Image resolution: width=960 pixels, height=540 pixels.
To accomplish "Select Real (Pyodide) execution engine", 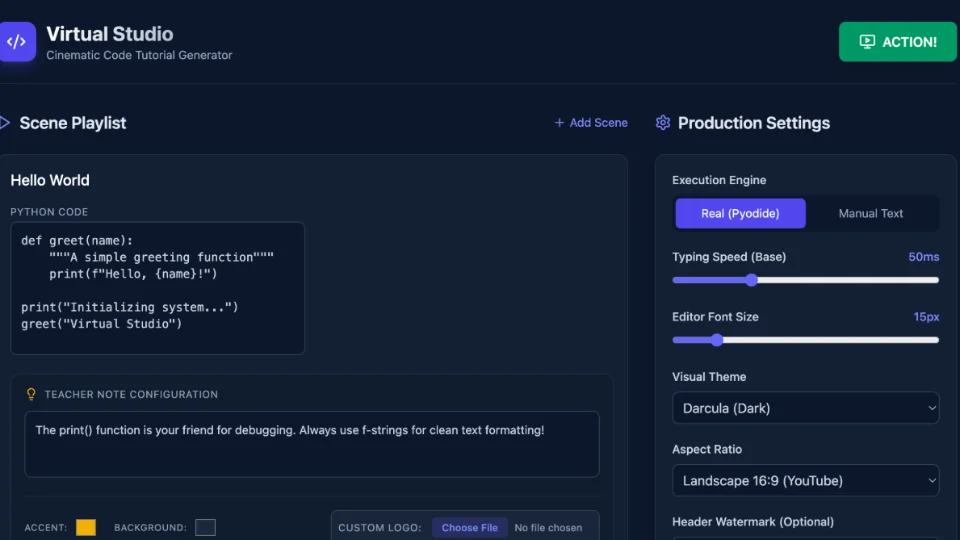I will (x=739, y=213).
